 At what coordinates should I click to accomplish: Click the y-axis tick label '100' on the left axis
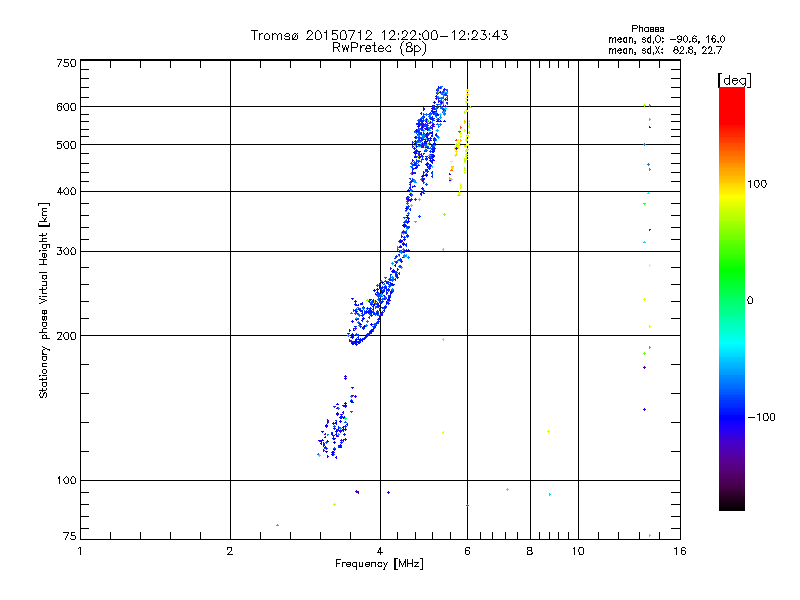[66, 480]
